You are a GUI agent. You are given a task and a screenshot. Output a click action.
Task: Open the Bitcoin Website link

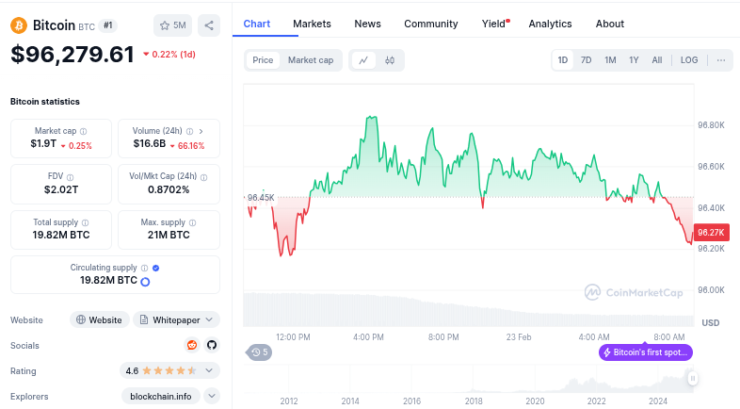coord(100,320)
